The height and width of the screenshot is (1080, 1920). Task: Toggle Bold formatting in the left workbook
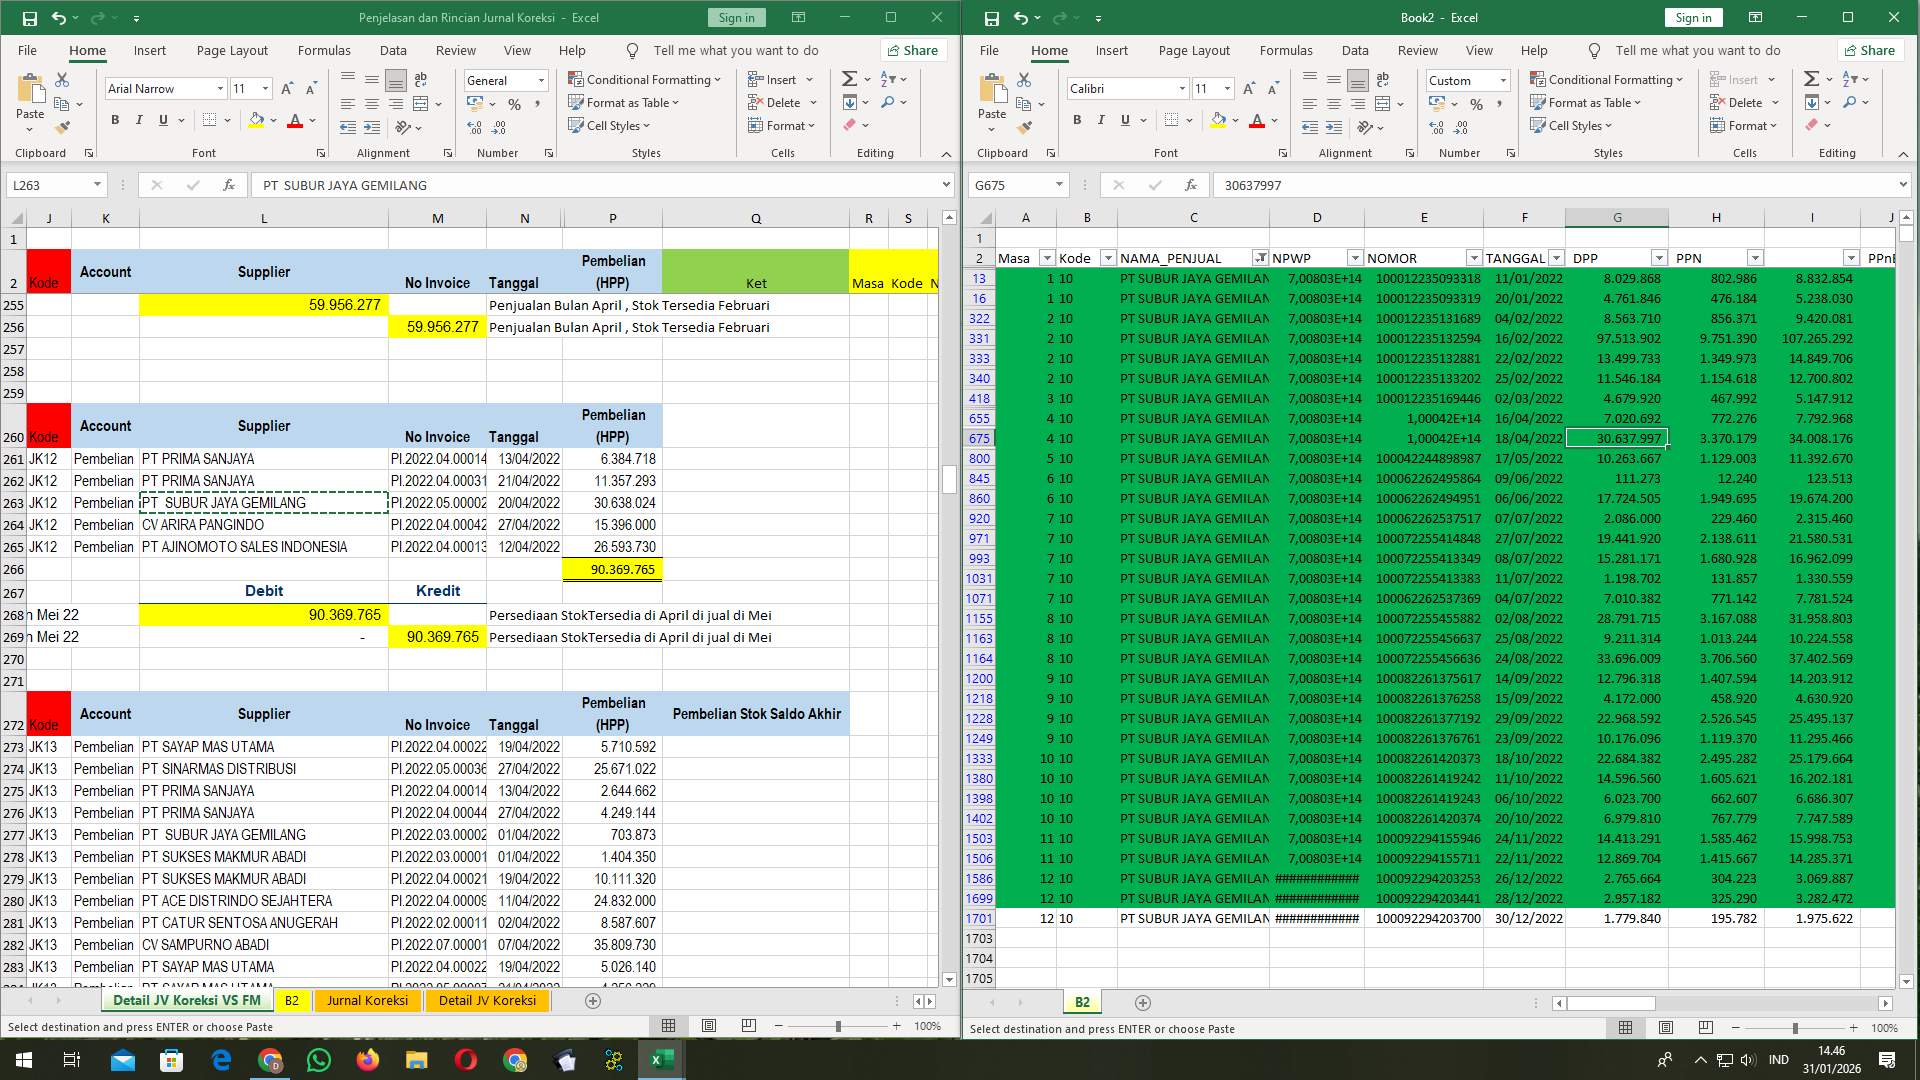coord(113,119)
